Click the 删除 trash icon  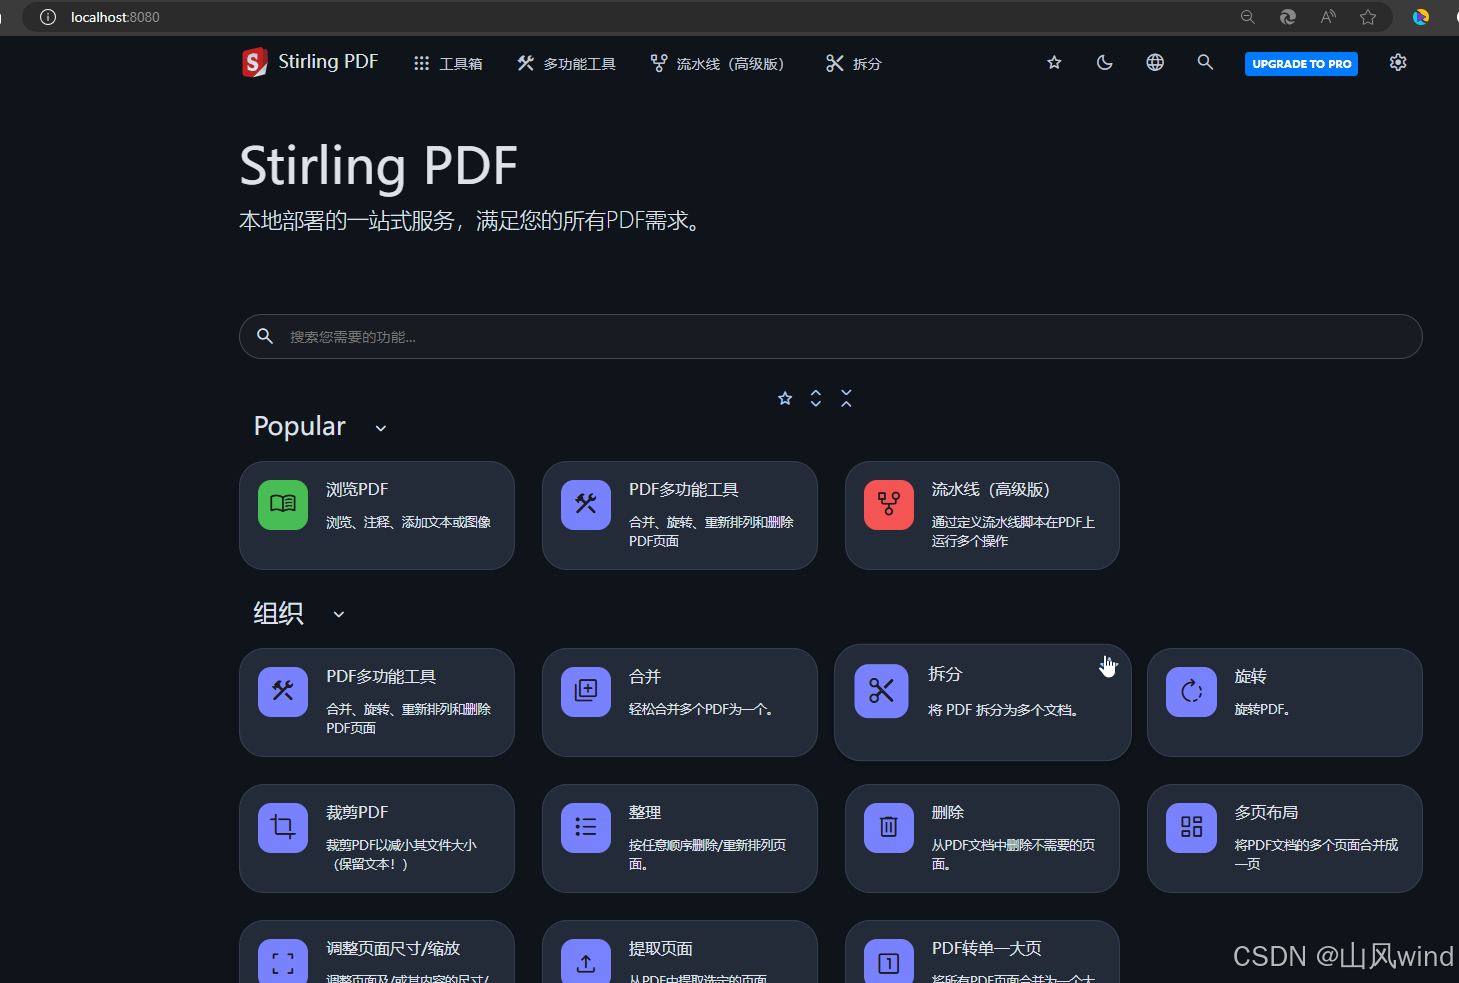pos(889,827)
